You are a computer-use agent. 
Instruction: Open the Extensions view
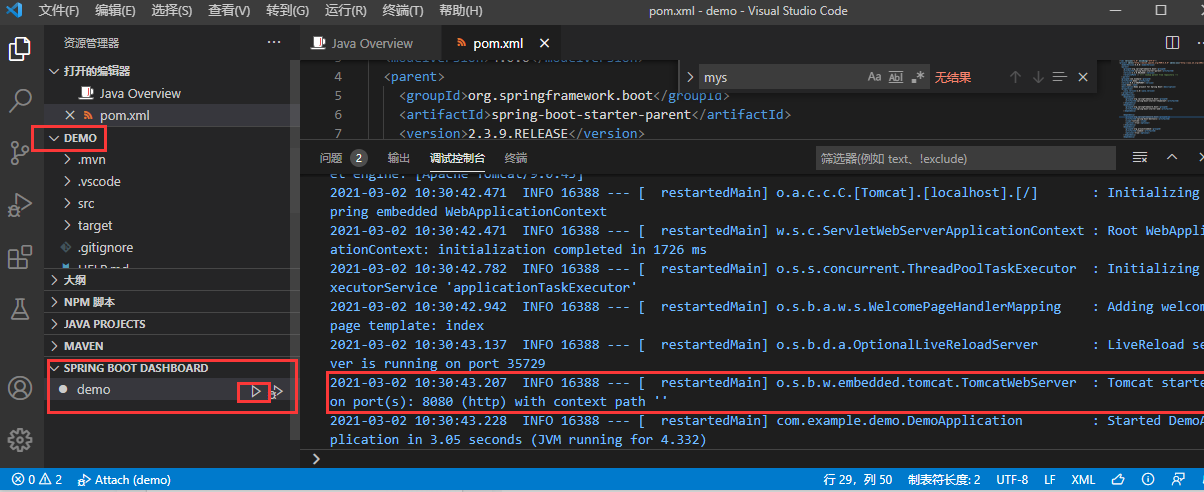click(x=20, y=257)
